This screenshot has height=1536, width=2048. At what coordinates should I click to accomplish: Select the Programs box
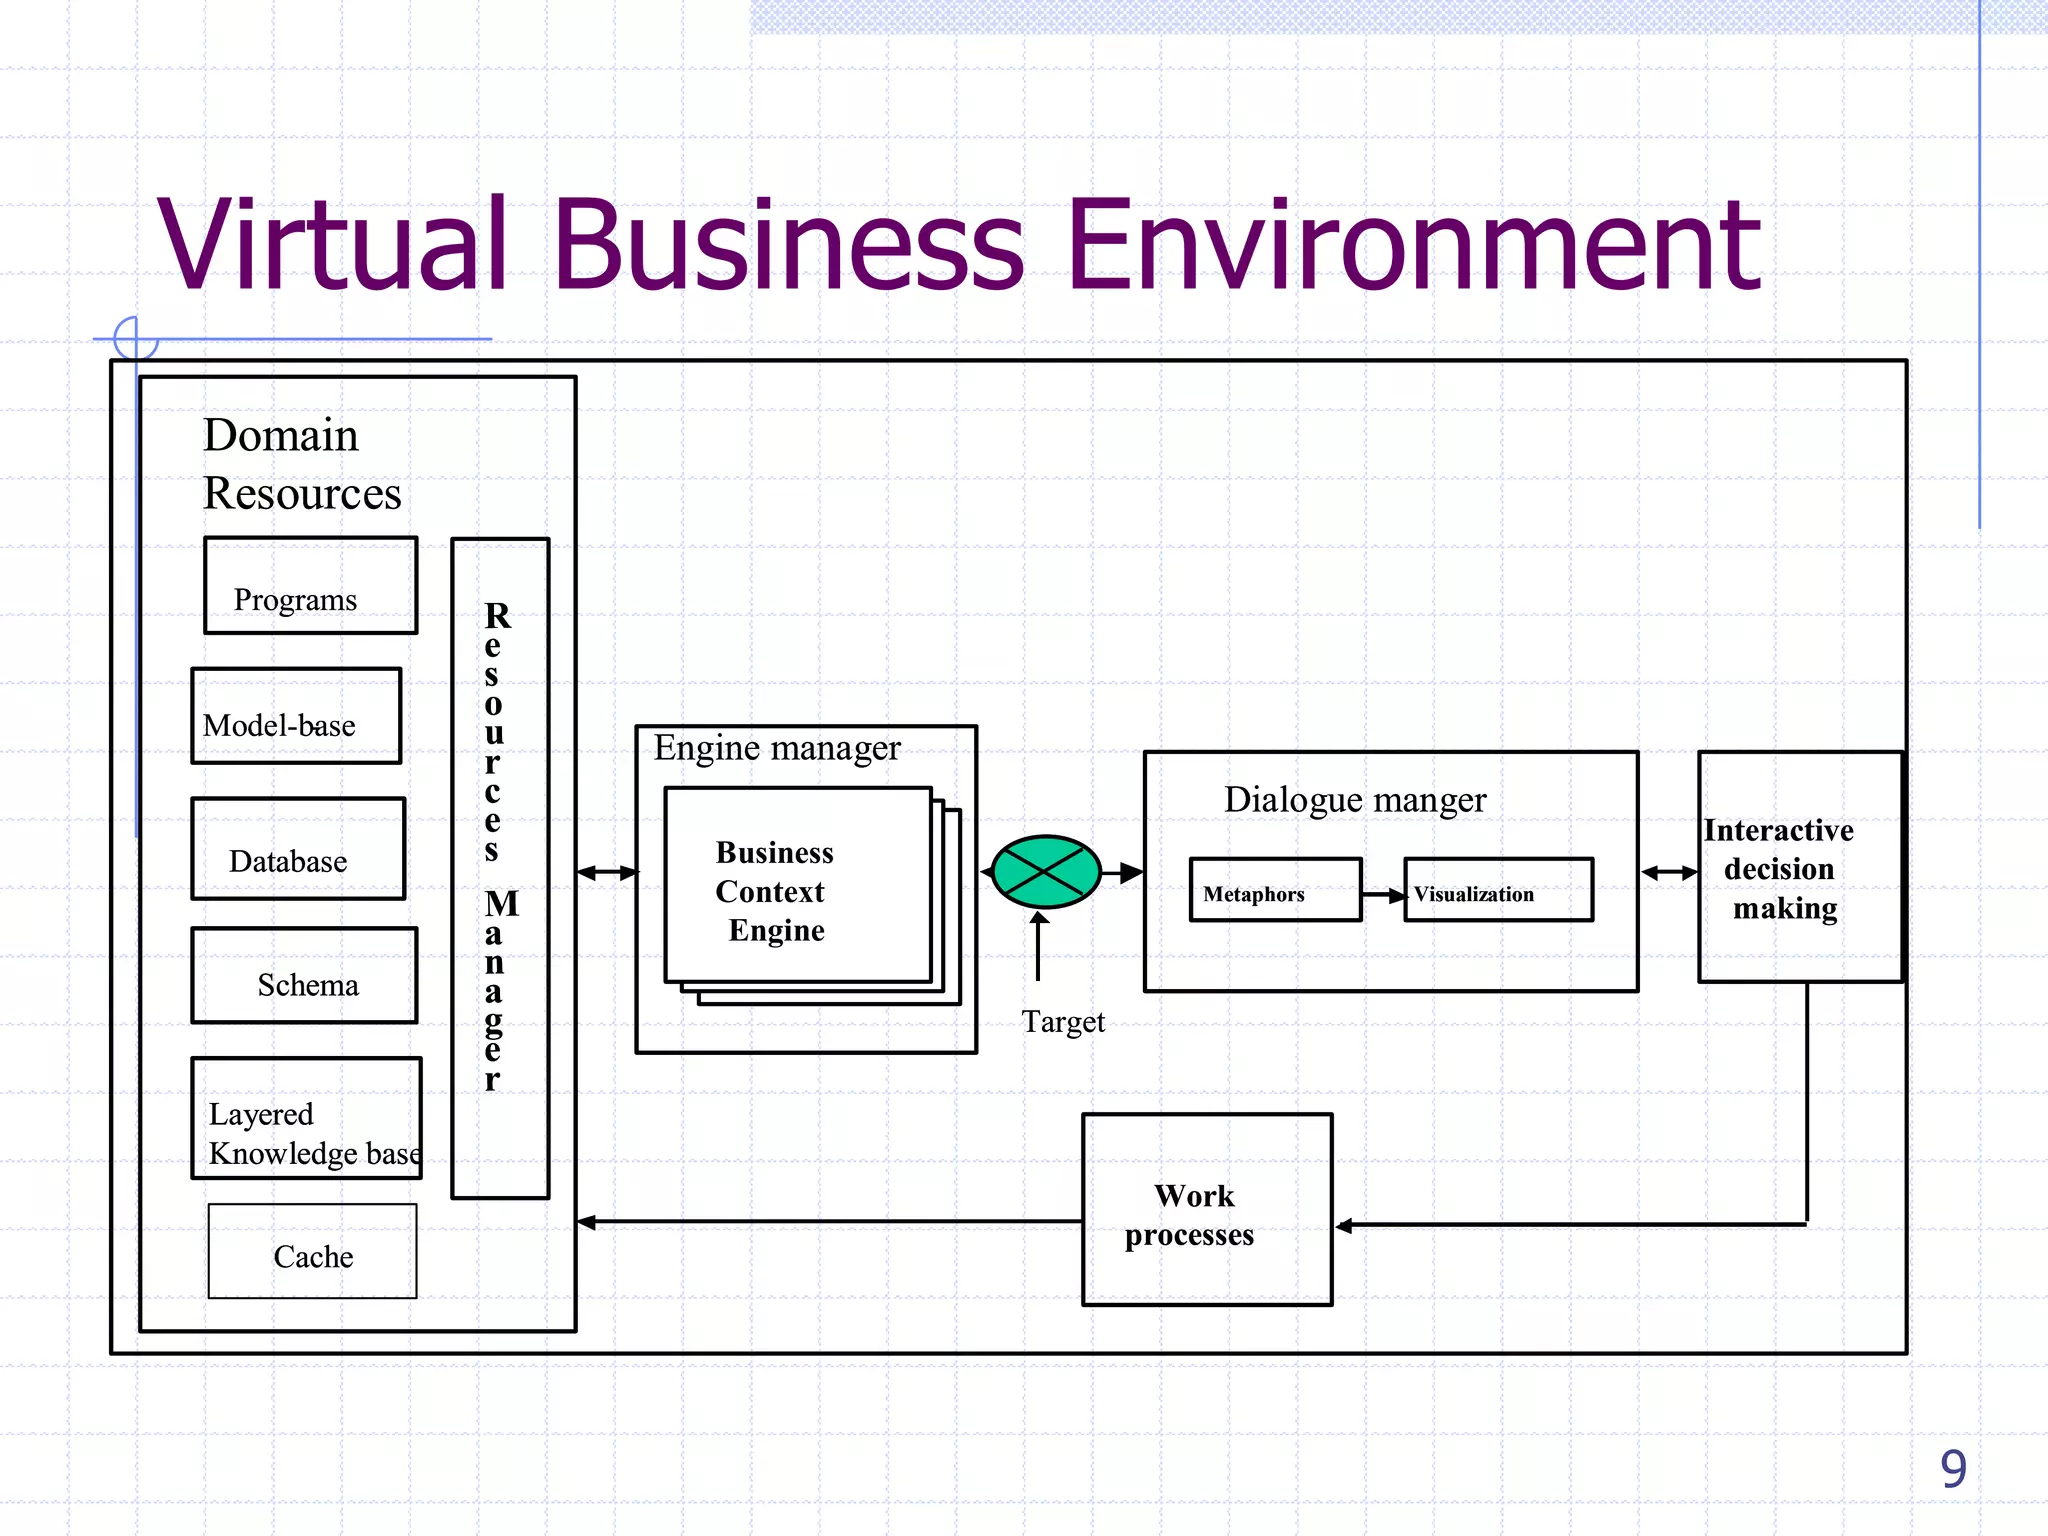[310, 586]
